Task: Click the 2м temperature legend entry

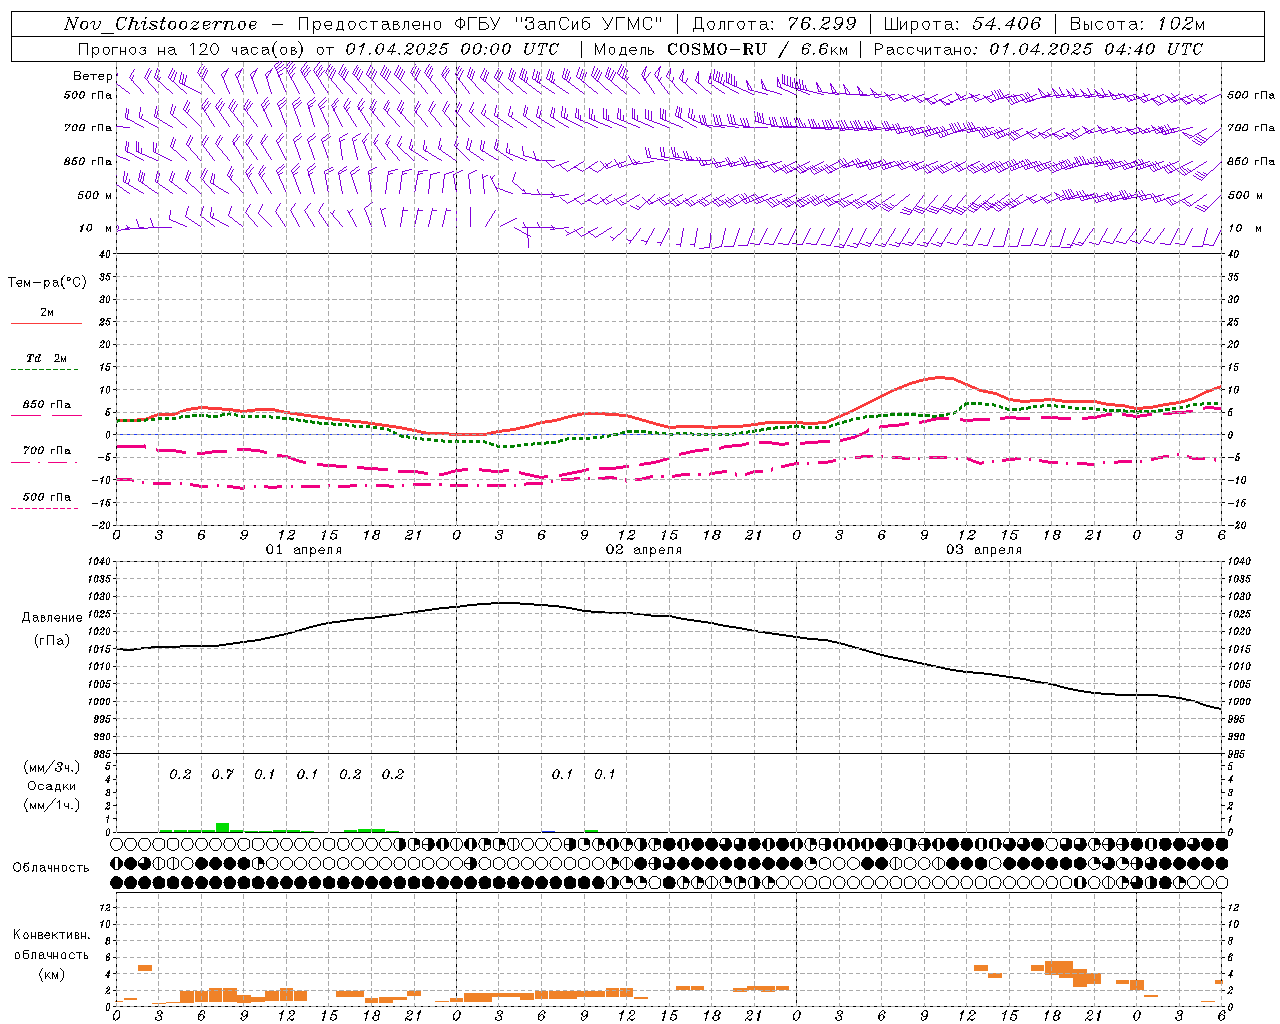Action: [47, 313]
